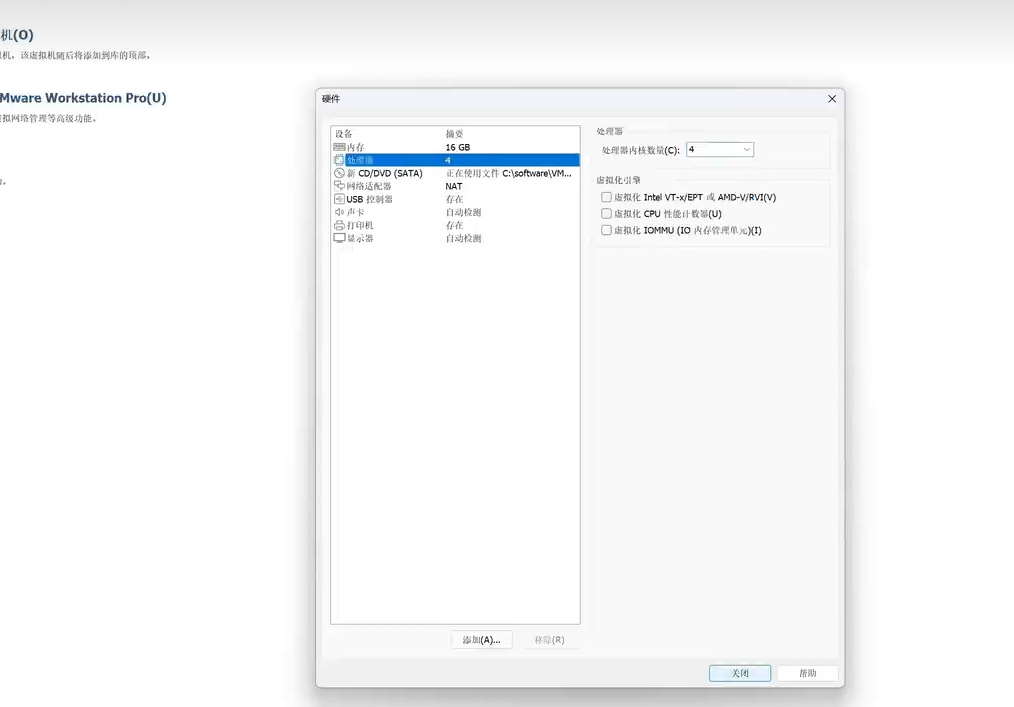Click 存在 summary of USB controller
Image resolution: width=1014 pixels, height=707 pixels.
point(455,199)
